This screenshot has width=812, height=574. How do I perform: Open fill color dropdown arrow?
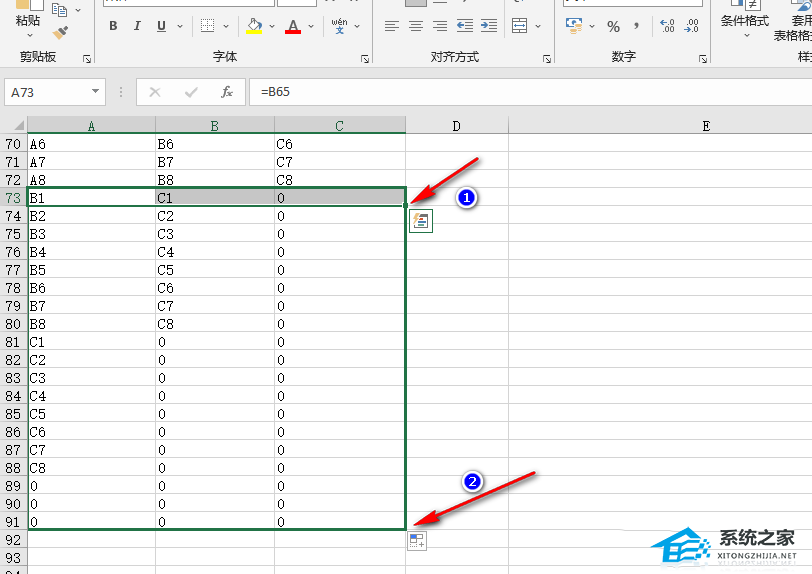pos(272,26)
